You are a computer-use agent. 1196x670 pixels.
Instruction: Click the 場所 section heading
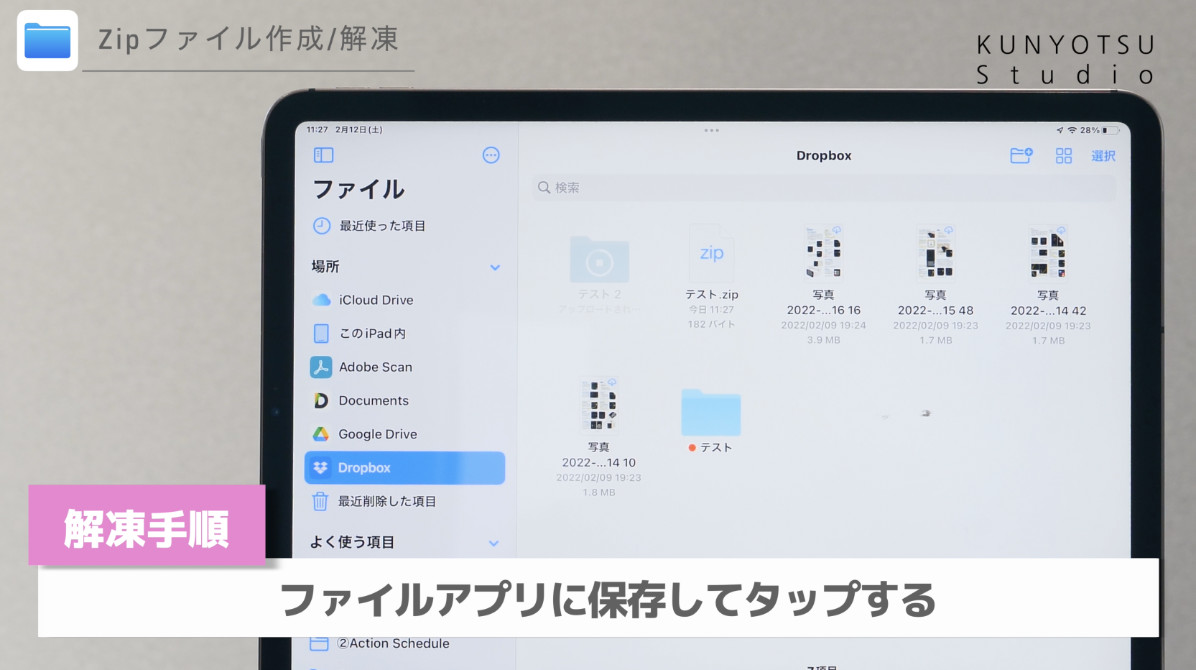[x=325, y=266]
